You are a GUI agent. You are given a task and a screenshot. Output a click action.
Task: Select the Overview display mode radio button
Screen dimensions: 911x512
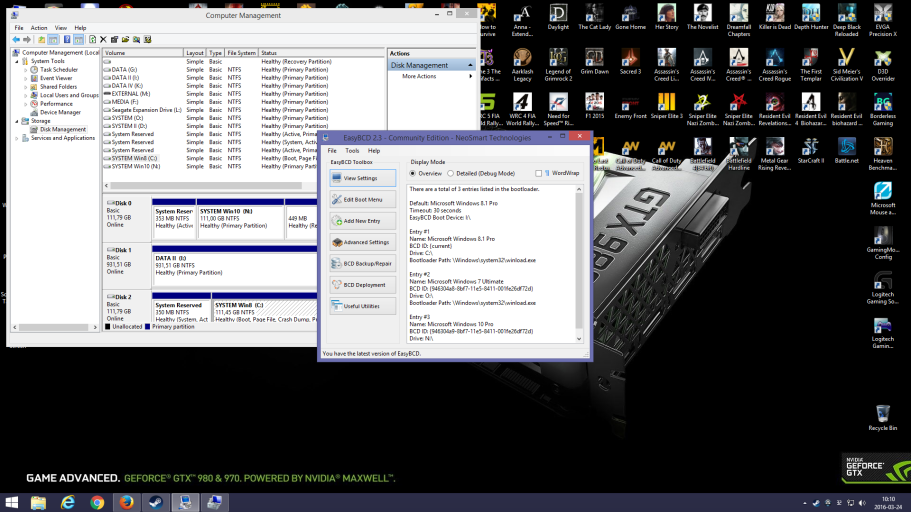413,173
